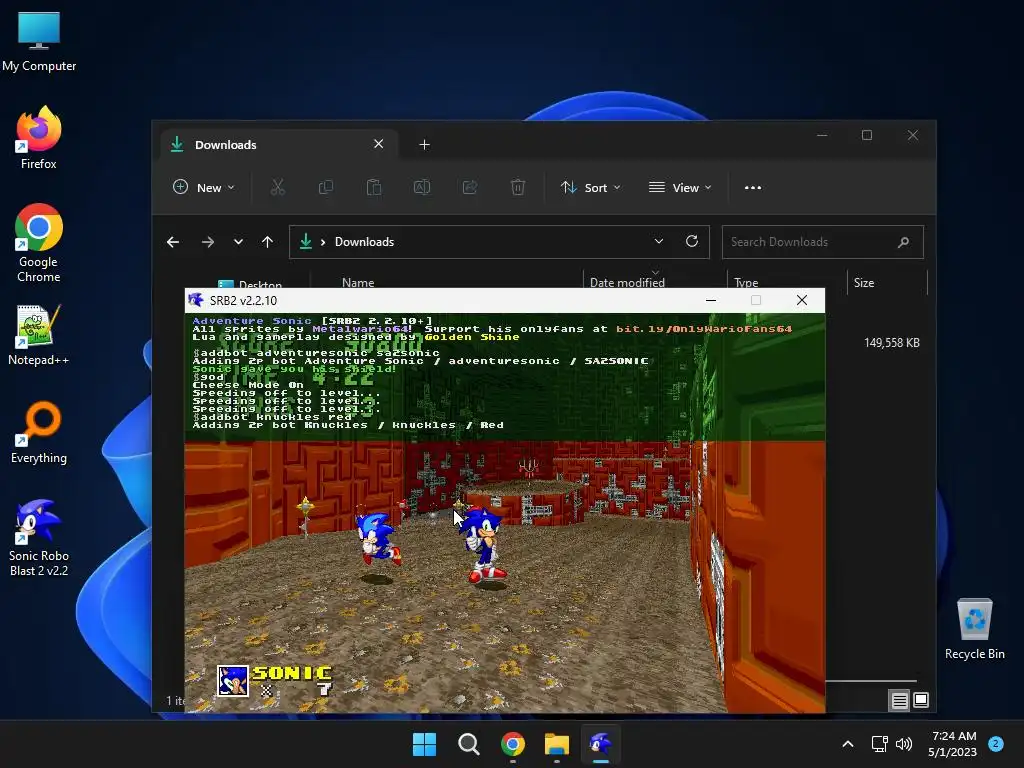1024x768 pixels.
Task: Click the Paste icon in Explorer toolbar
Action: click(374, 187)
